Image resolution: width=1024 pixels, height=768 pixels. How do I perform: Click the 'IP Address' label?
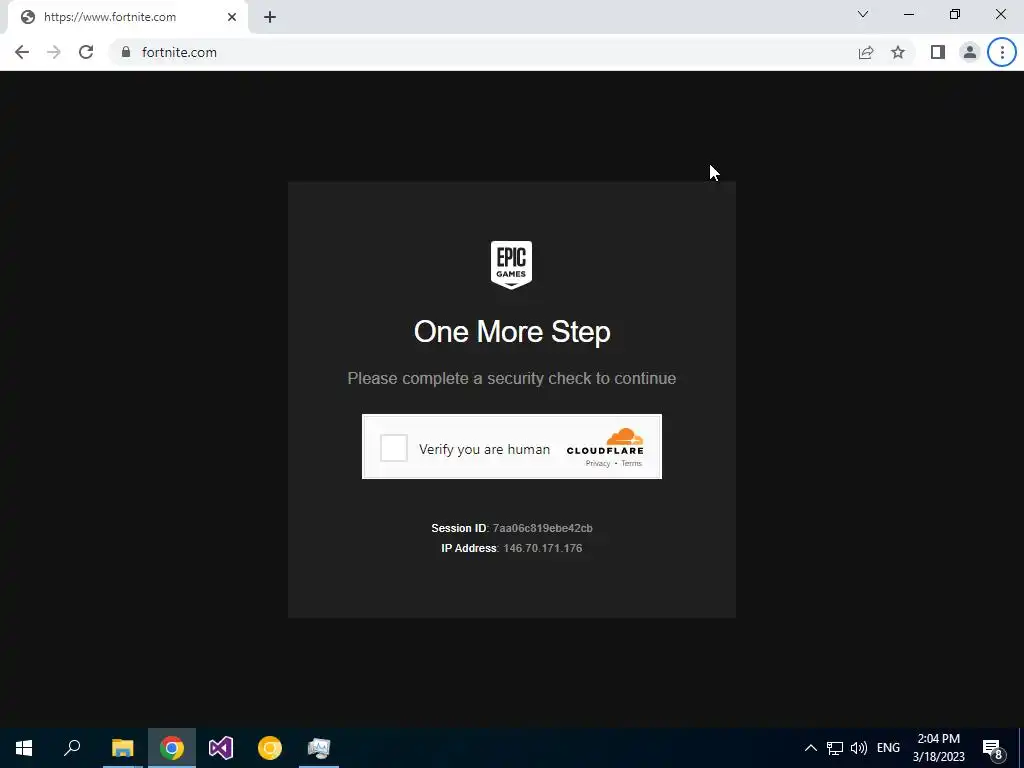coord(469,548)
